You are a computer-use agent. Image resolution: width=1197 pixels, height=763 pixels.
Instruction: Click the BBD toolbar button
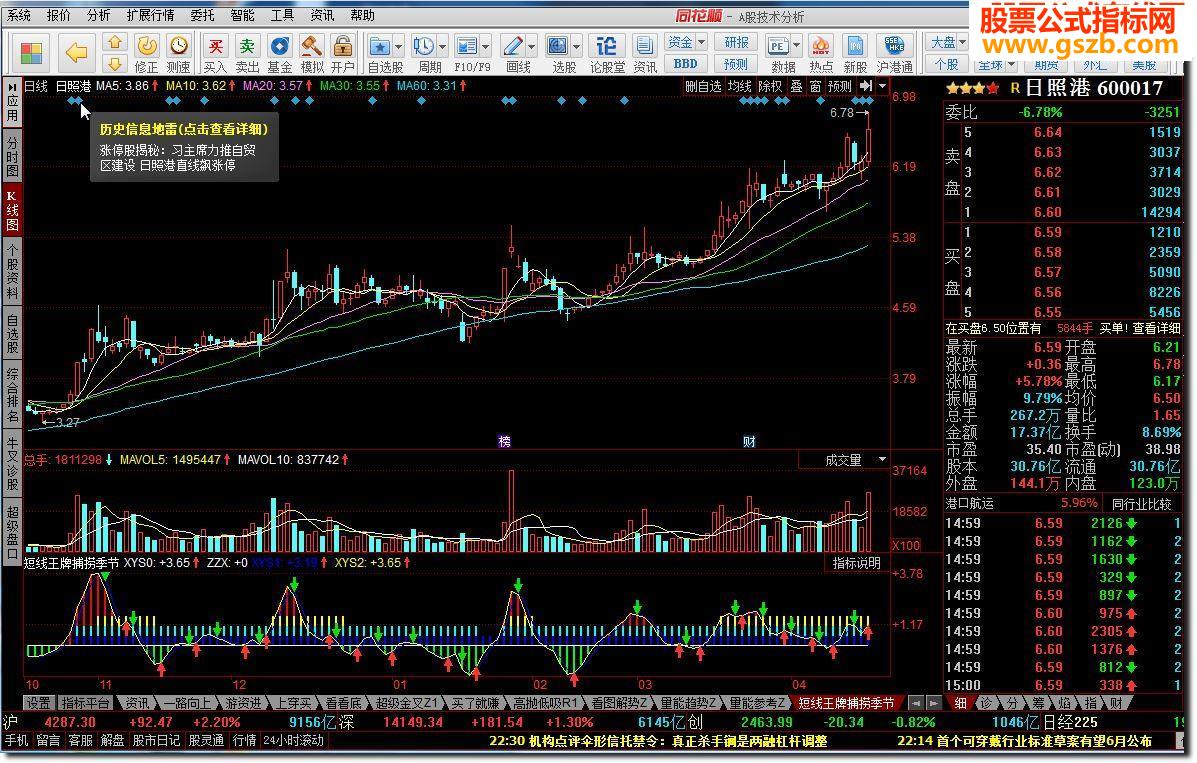click(686, 64)
